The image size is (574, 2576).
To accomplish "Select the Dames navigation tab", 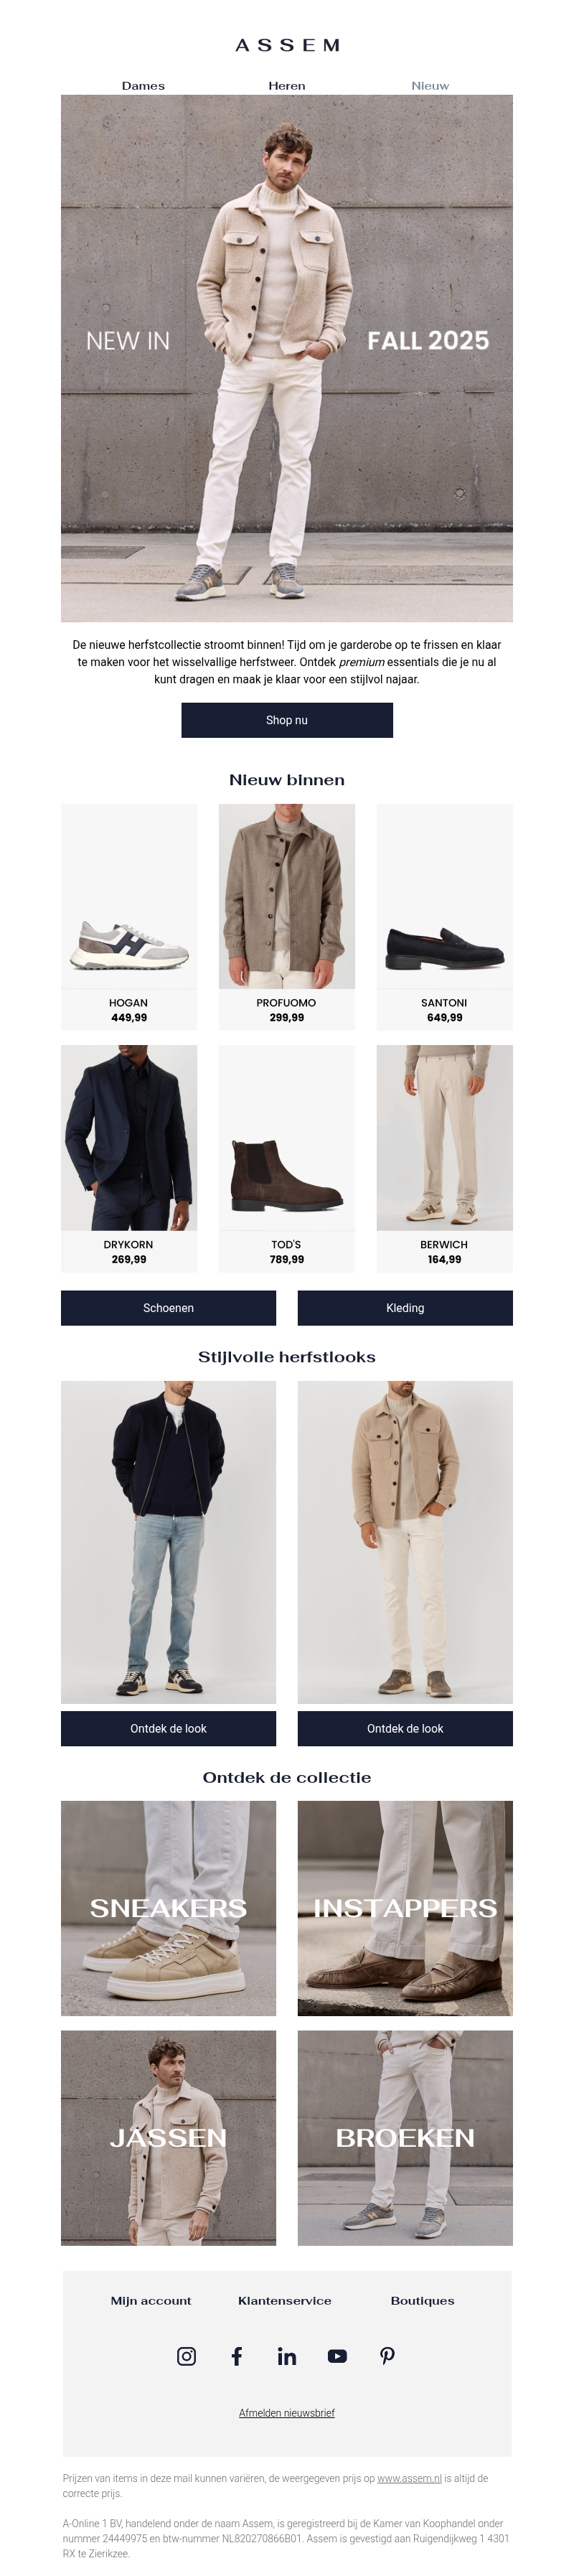I will tap(143, 86).
